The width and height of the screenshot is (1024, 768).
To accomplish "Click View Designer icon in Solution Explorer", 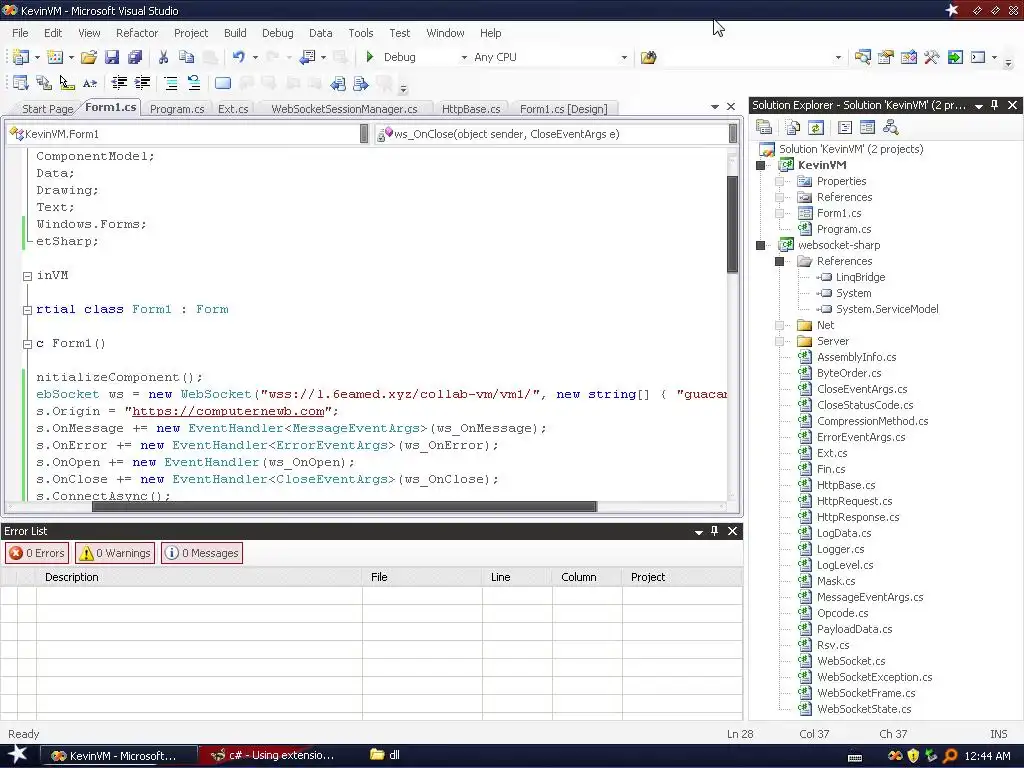I will click(x=867, y=127).
